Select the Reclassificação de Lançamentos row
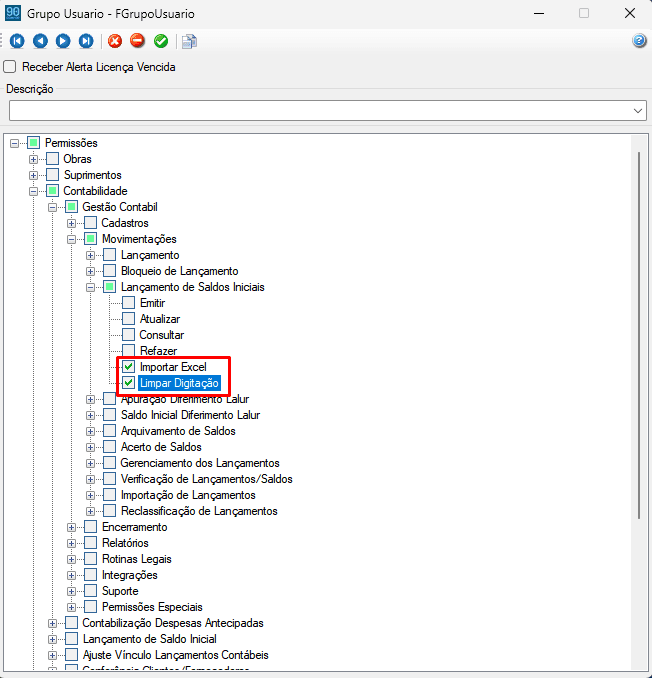This screenshot has width=652, height=678. tap(199, 511)
